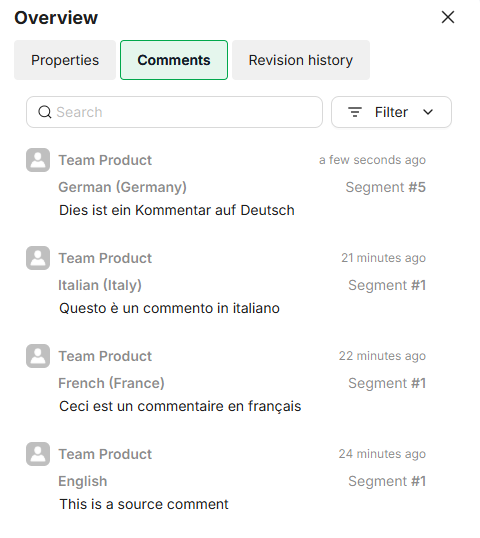Open Segment #1 link on Italian comment

click(x=387, y=285)
